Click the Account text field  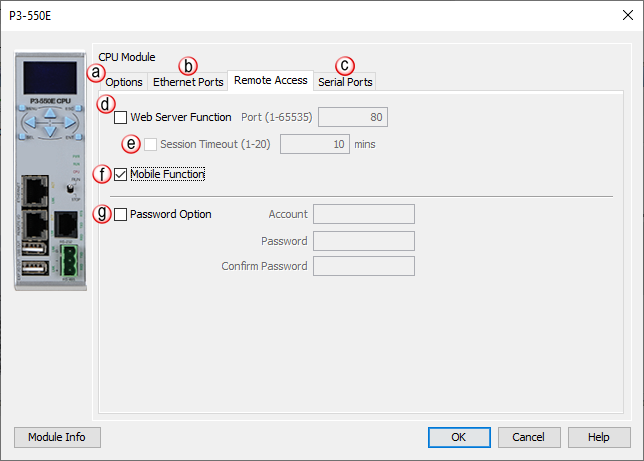point(364,213)
